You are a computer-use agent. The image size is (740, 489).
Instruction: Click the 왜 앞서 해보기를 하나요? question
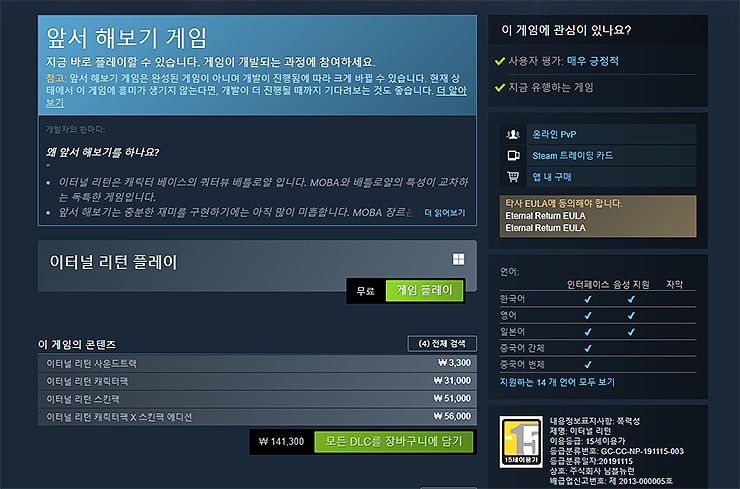pyautogui.click(x=102, y=152)
